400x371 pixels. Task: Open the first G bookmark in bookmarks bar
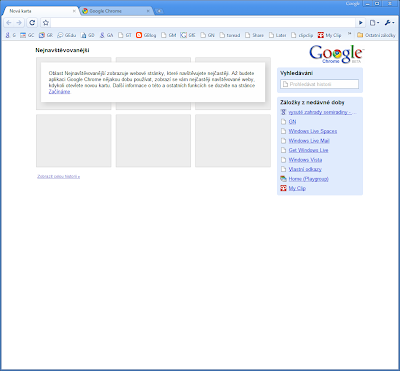11,35
